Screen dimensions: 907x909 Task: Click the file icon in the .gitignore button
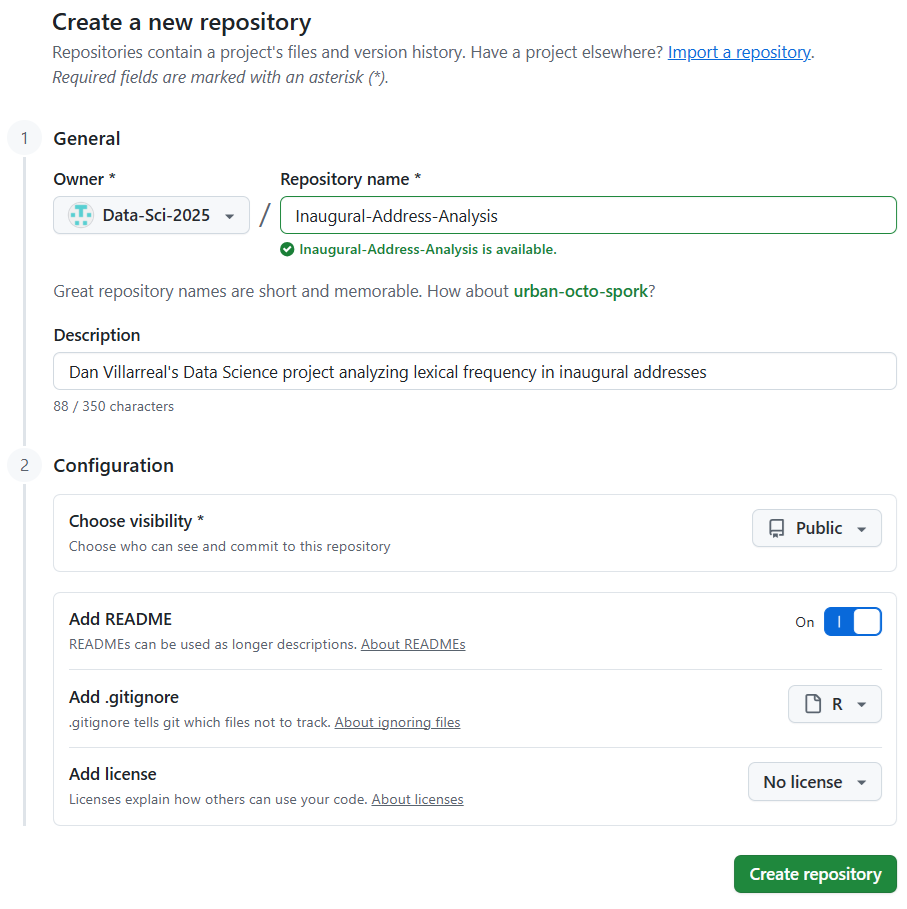[813, 704]
